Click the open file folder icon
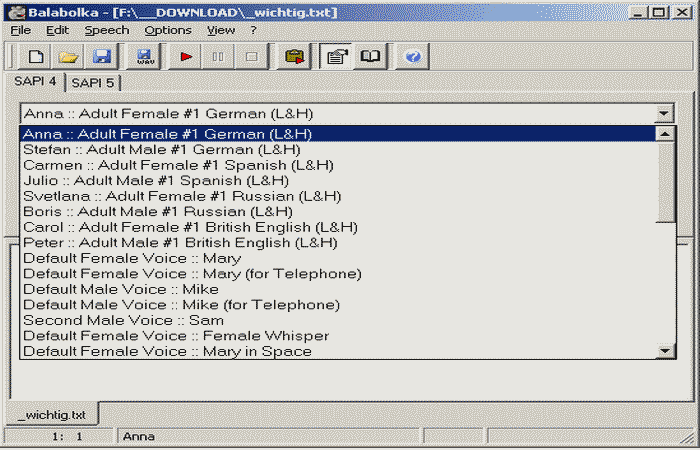The height and width of the screenshot is (450, 700). coord(68,57)
